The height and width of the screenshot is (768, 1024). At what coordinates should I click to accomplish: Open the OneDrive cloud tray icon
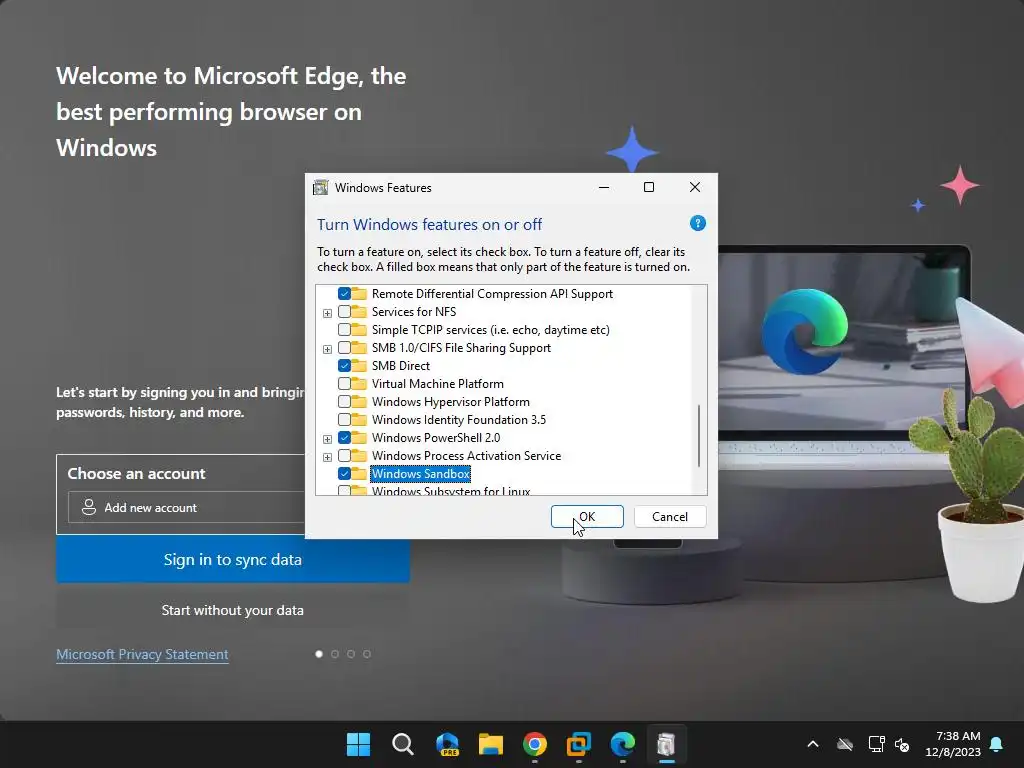pyautogui.click(x=845, y=744)
